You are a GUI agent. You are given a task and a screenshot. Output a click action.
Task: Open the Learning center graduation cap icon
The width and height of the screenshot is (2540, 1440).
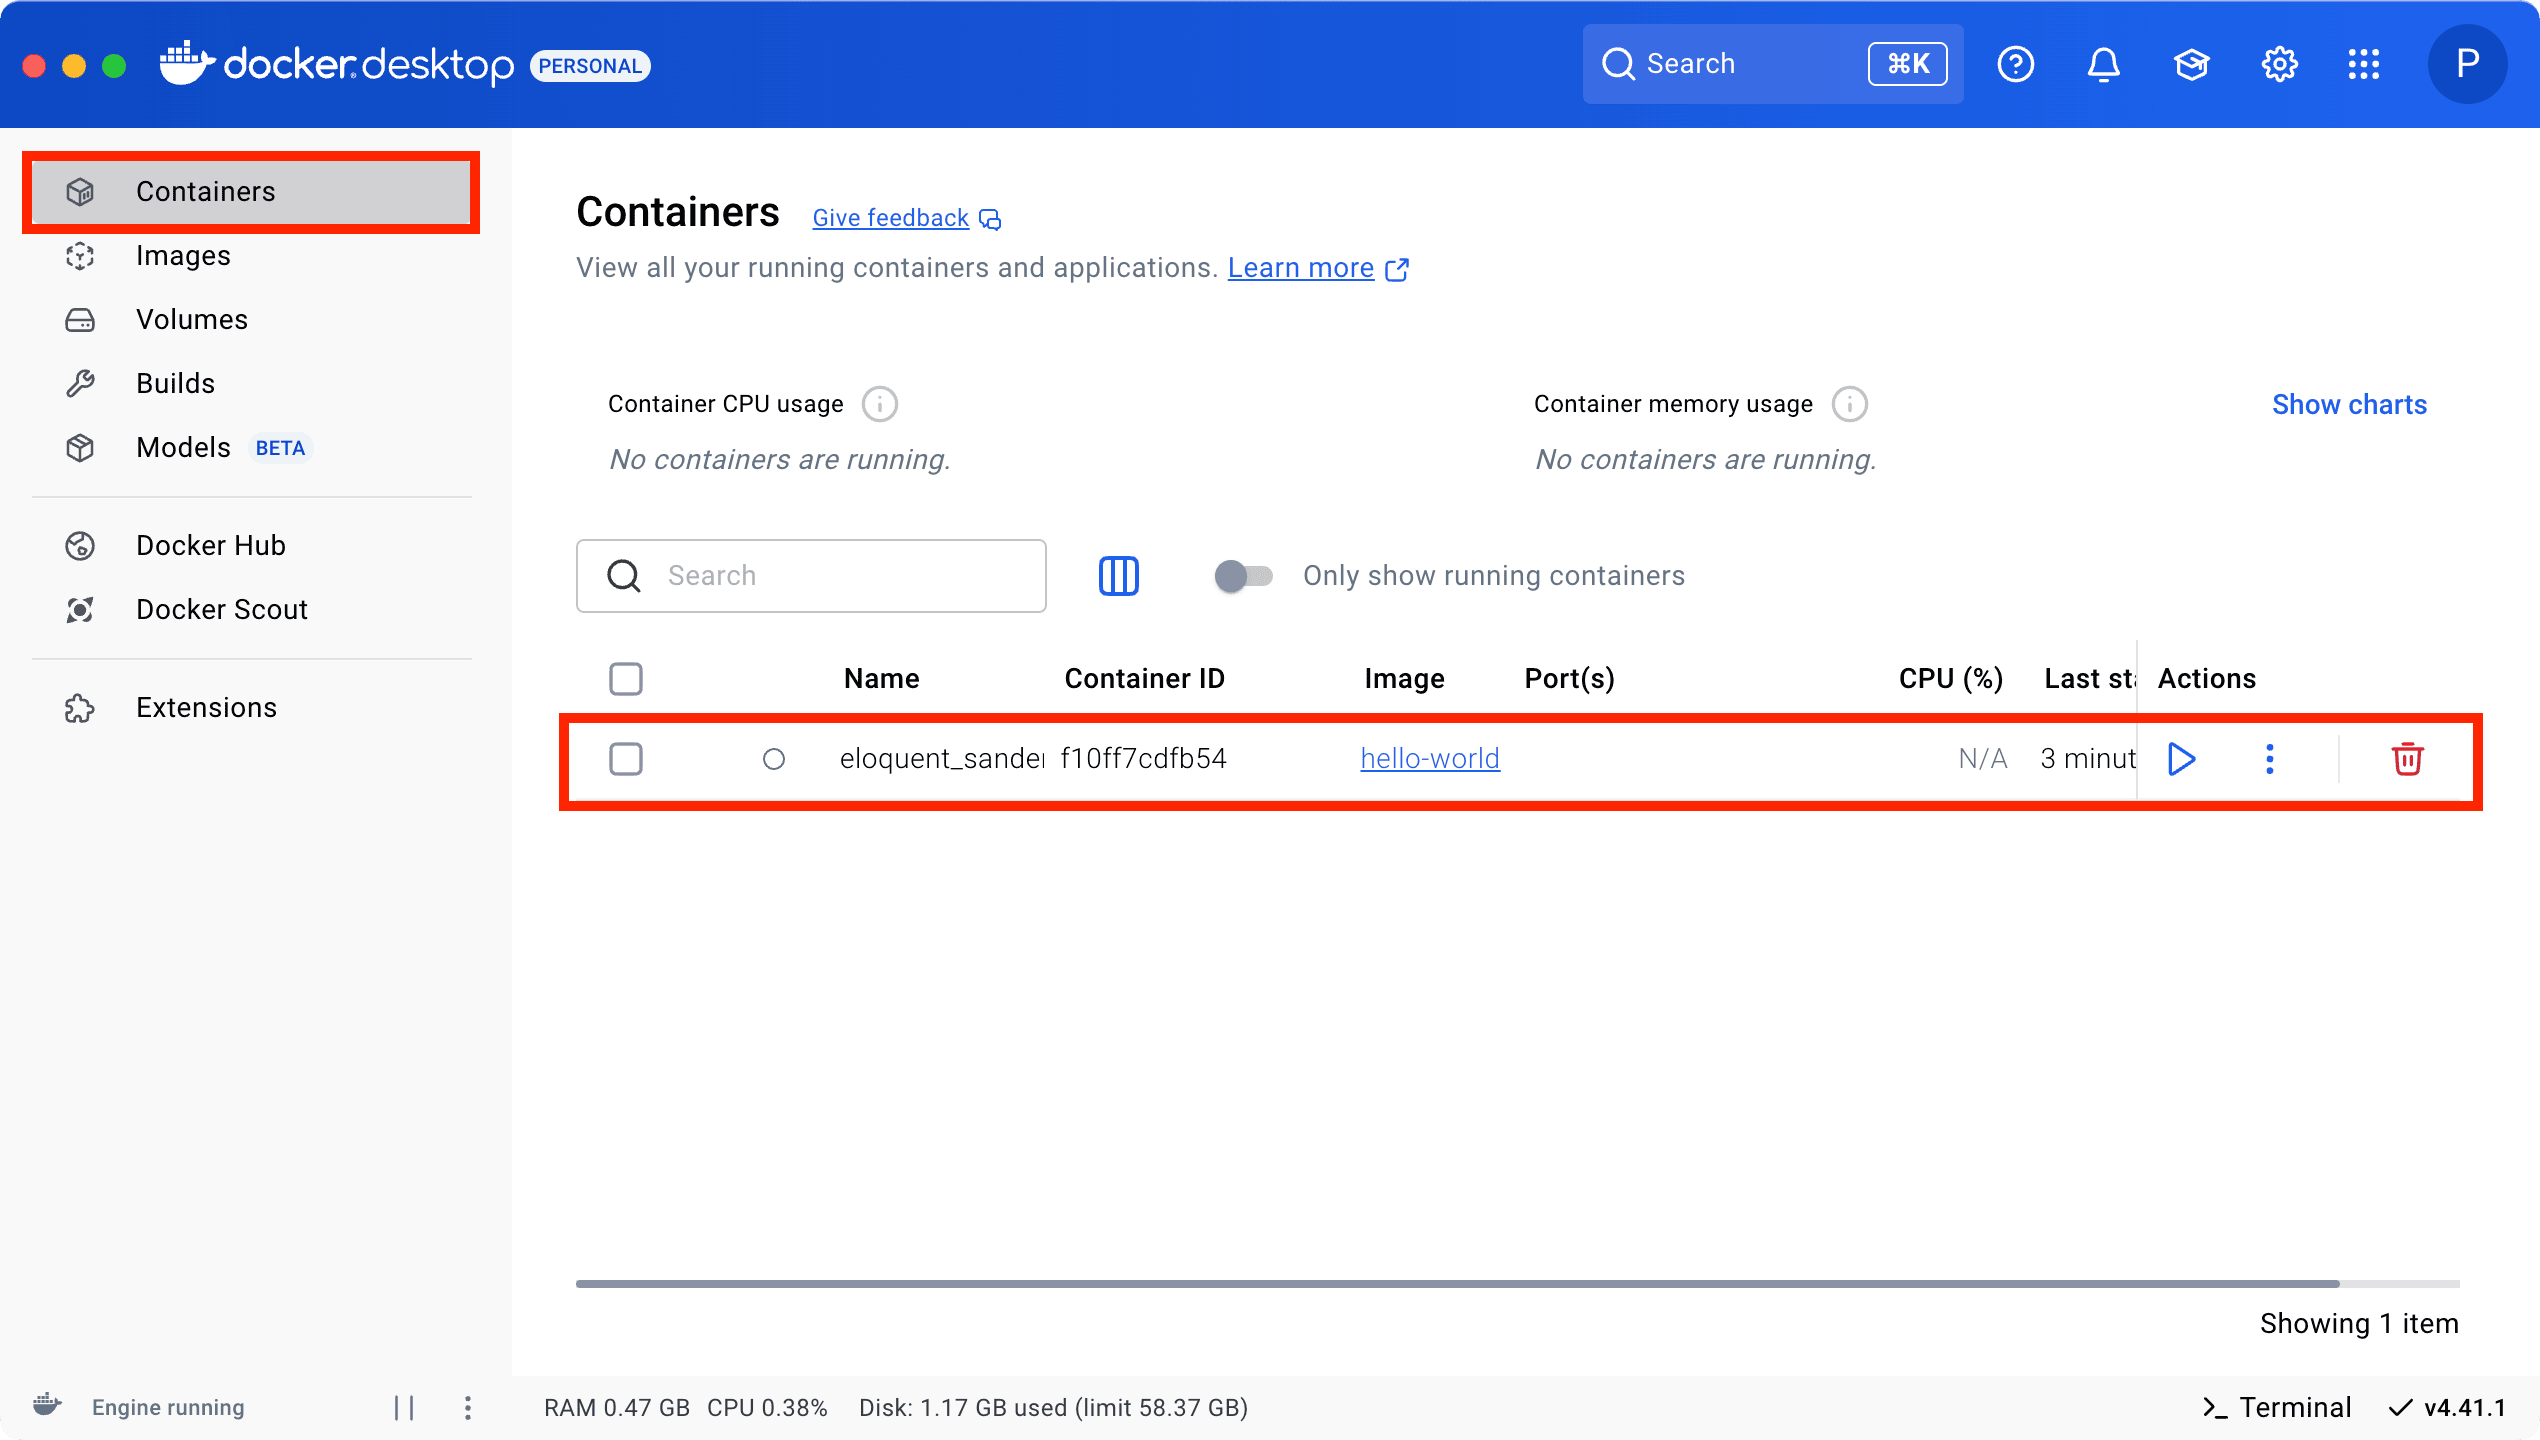[x=2191, y=64]
